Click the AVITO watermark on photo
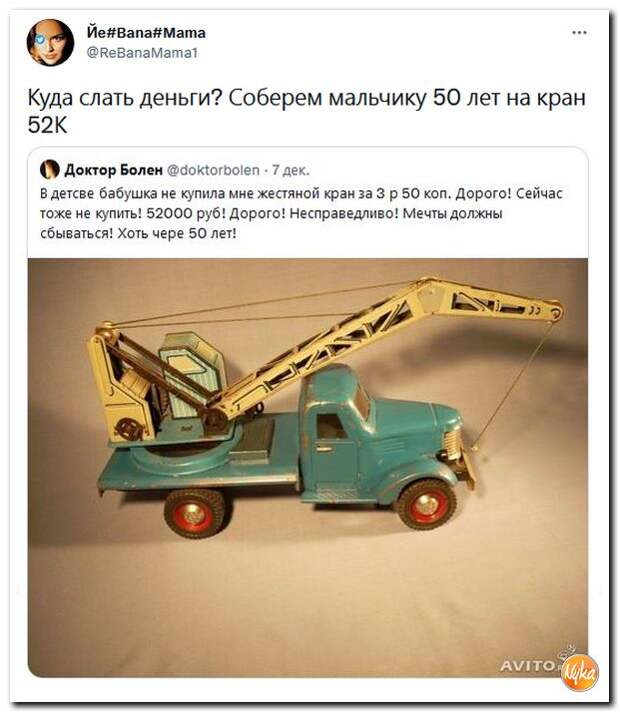This screenshot has width=620, height=713. click(528, 666)
